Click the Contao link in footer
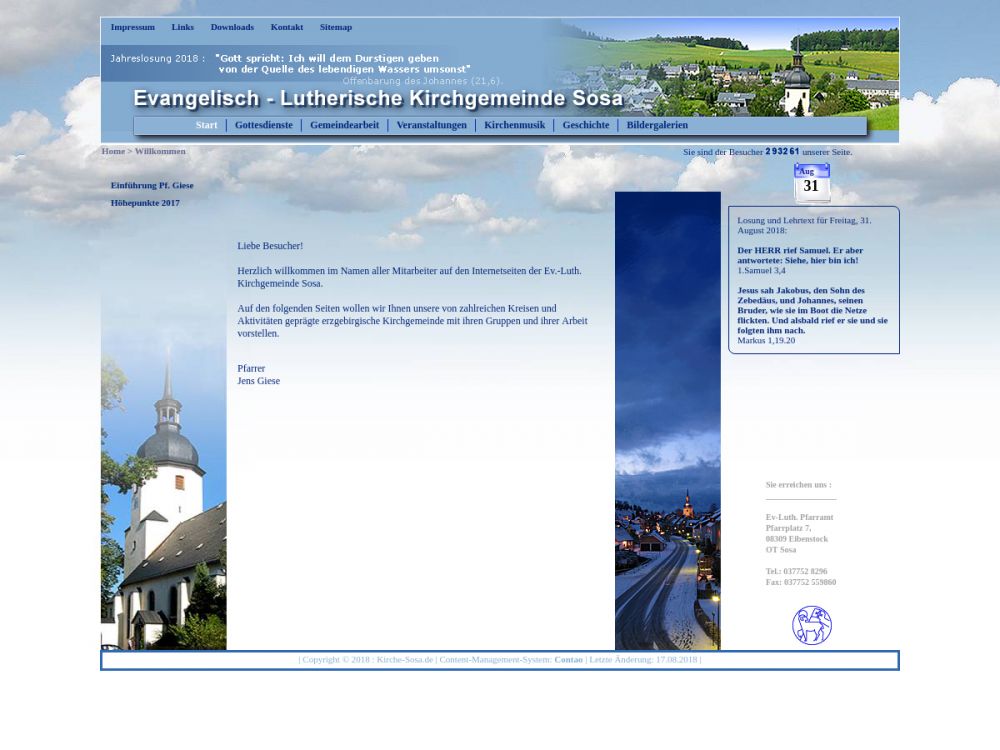1000x750 pixels. (568, 660)
